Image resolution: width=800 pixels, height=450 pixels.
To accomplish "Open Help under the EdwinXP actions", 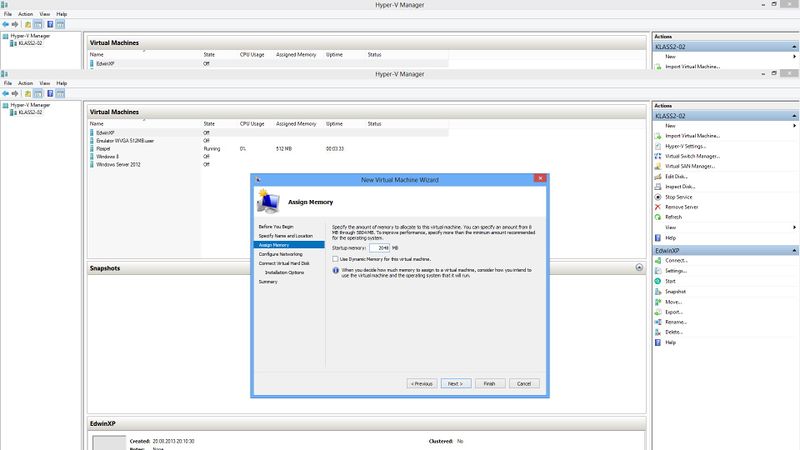I will [670, 342].
